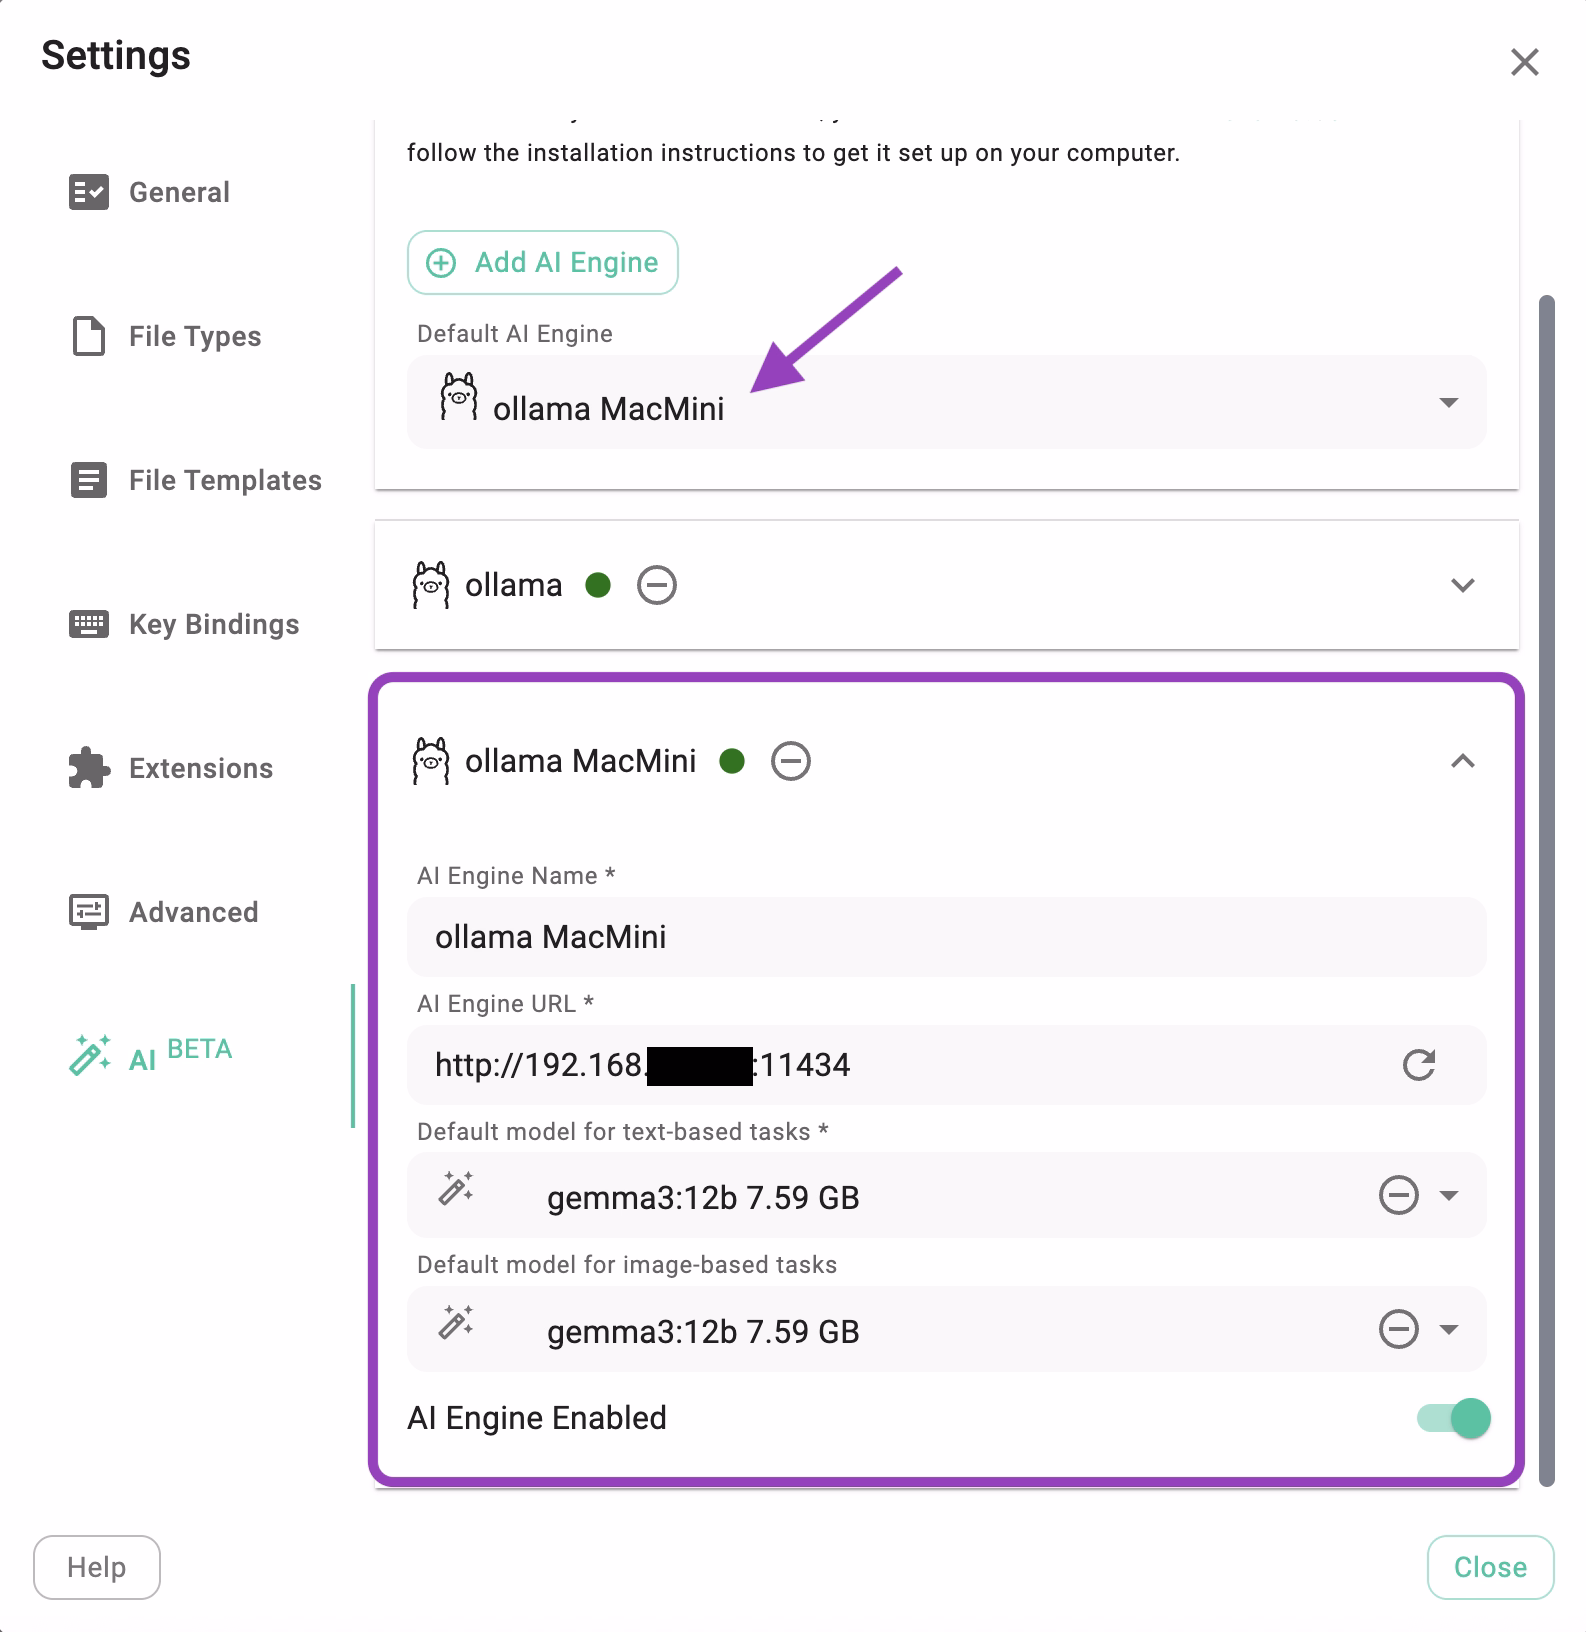Viewport: 1586px width, 1632px height.
Task: Click the General checklist icon
Action: tap(89, 192)
